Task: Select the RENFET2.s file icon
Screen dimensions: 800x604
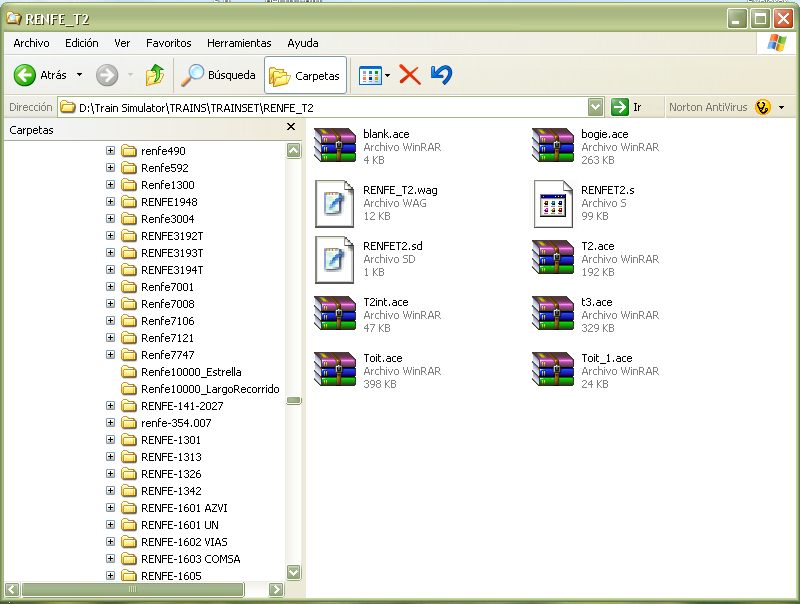Action: point(552,202)
